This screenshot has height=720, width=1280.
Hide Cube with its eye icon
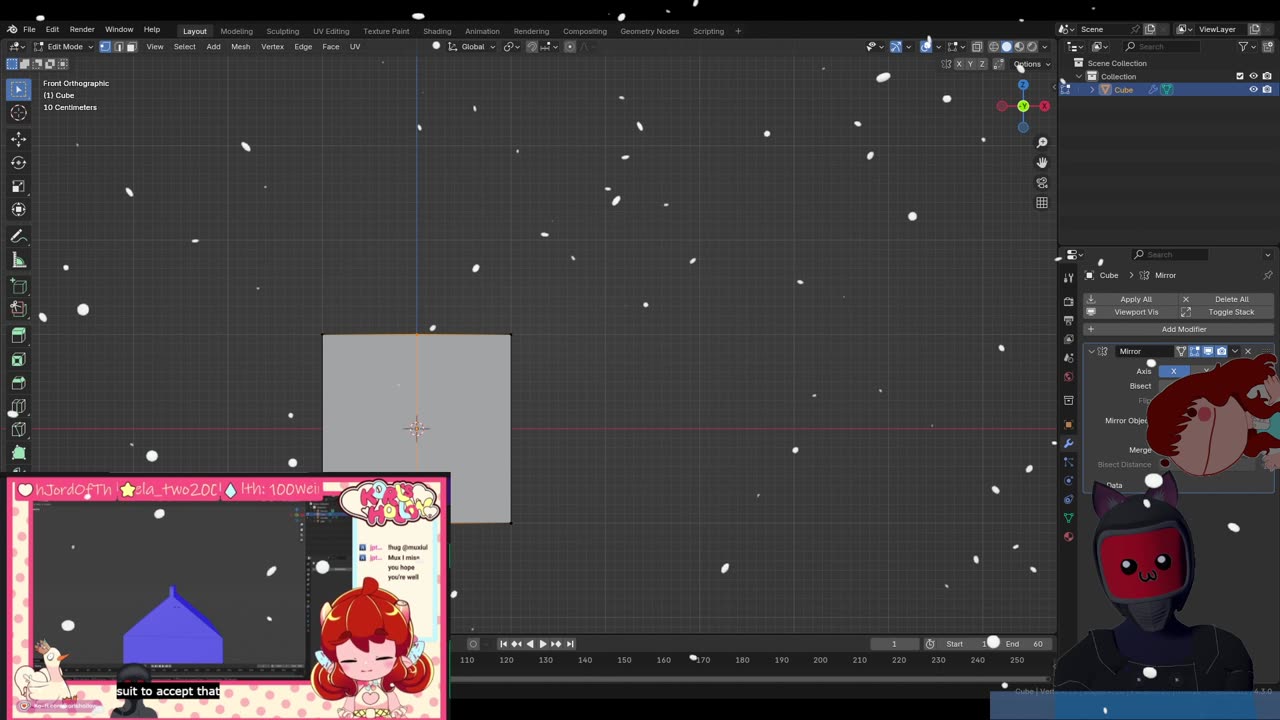[1253, 89]
